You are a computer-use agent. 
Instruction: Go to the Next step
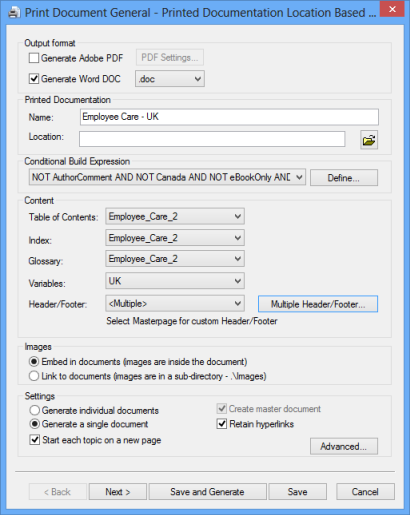[x=118, y=492]
